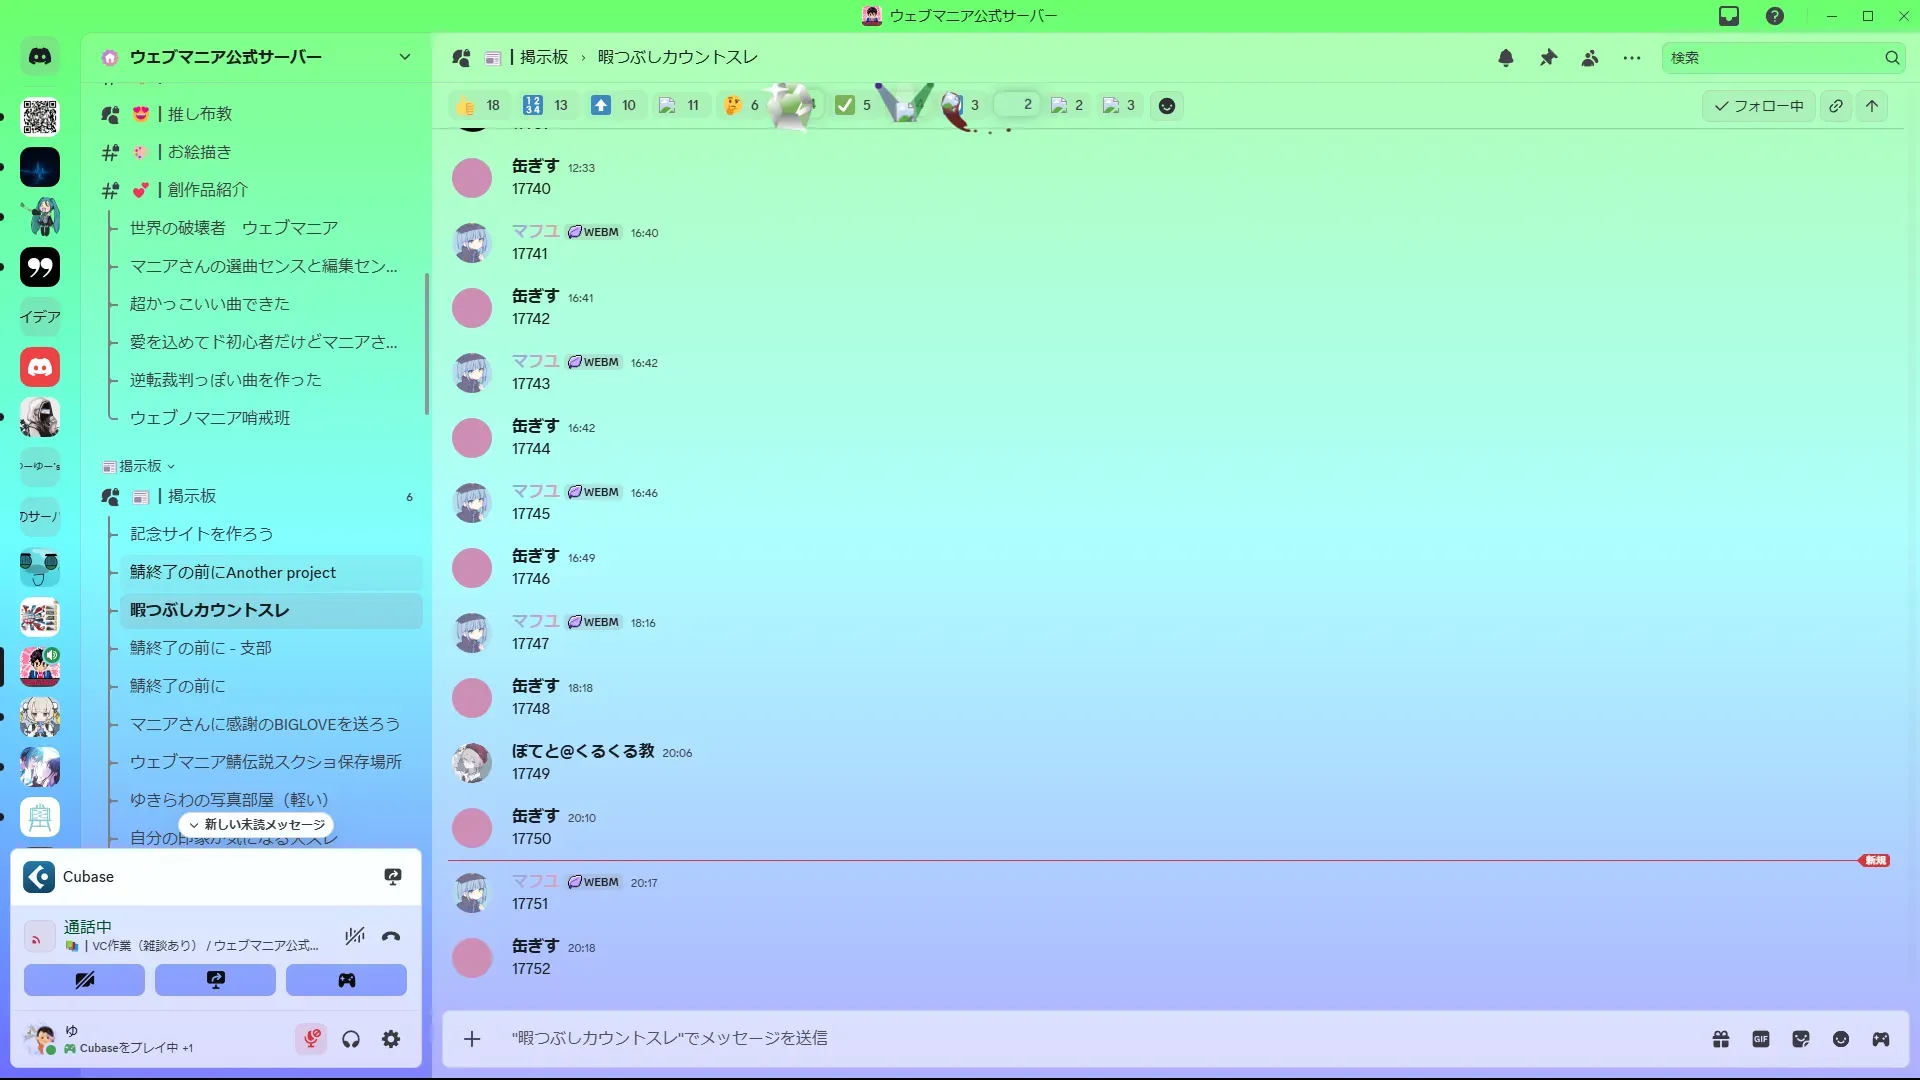The width and height of the screenshot is (1920, 1080).
Task: Open member list icon in header
Action: pos(1590,58)
